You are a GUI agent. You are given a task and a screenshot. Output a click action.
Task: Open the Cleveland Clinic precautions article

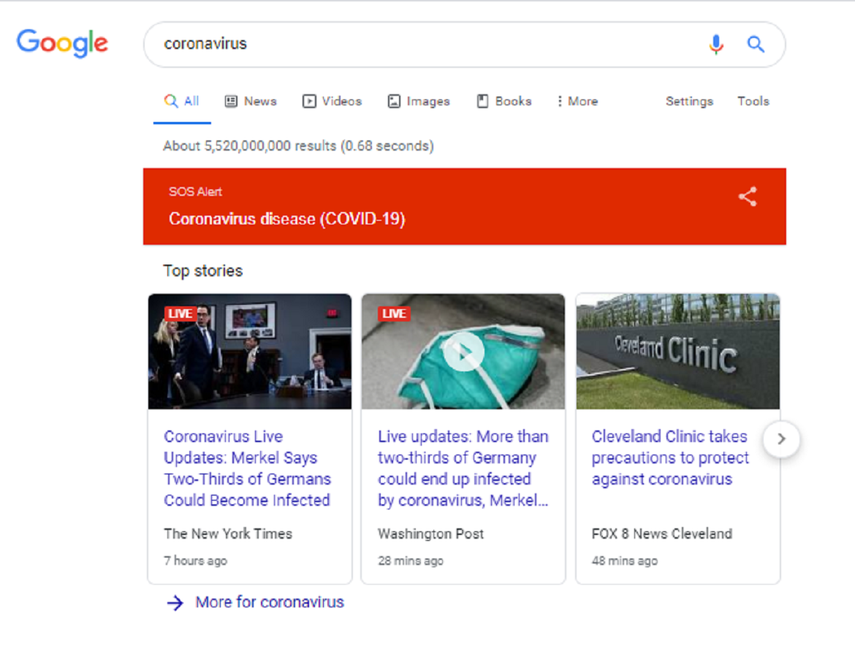click(x=669, y=457)
